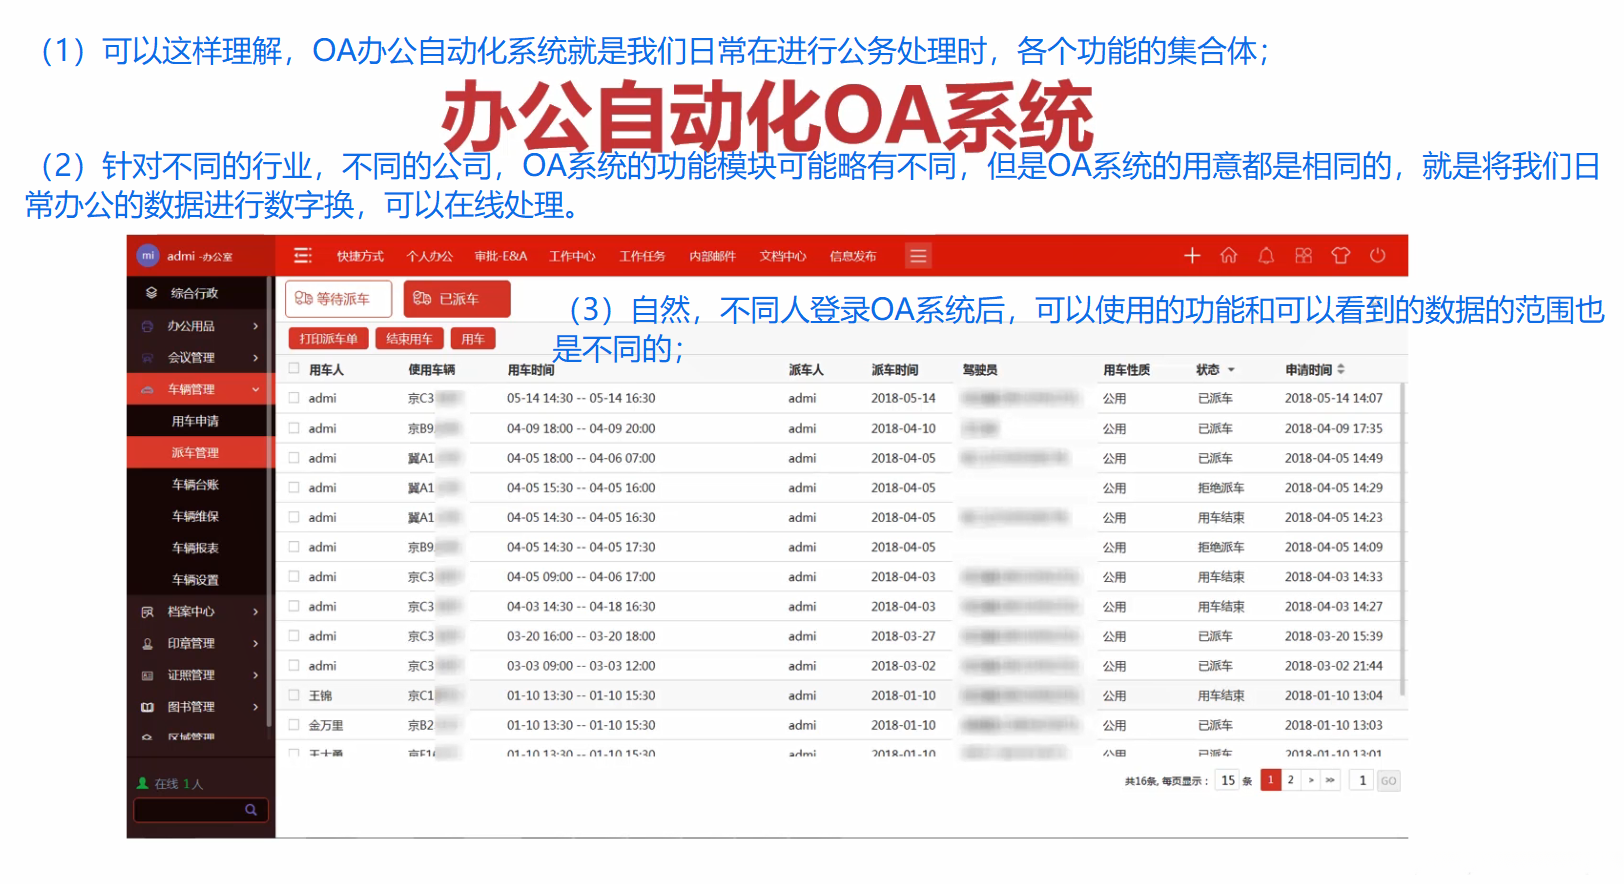The image size is (1624, 884).
Task: Click the power logout icon
Action: tap(1378, 256)
